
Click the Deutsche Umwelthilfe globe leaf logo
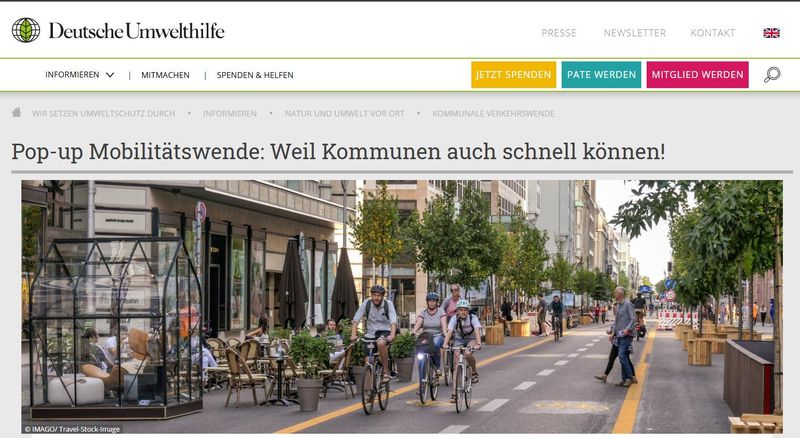coord(26,30)
